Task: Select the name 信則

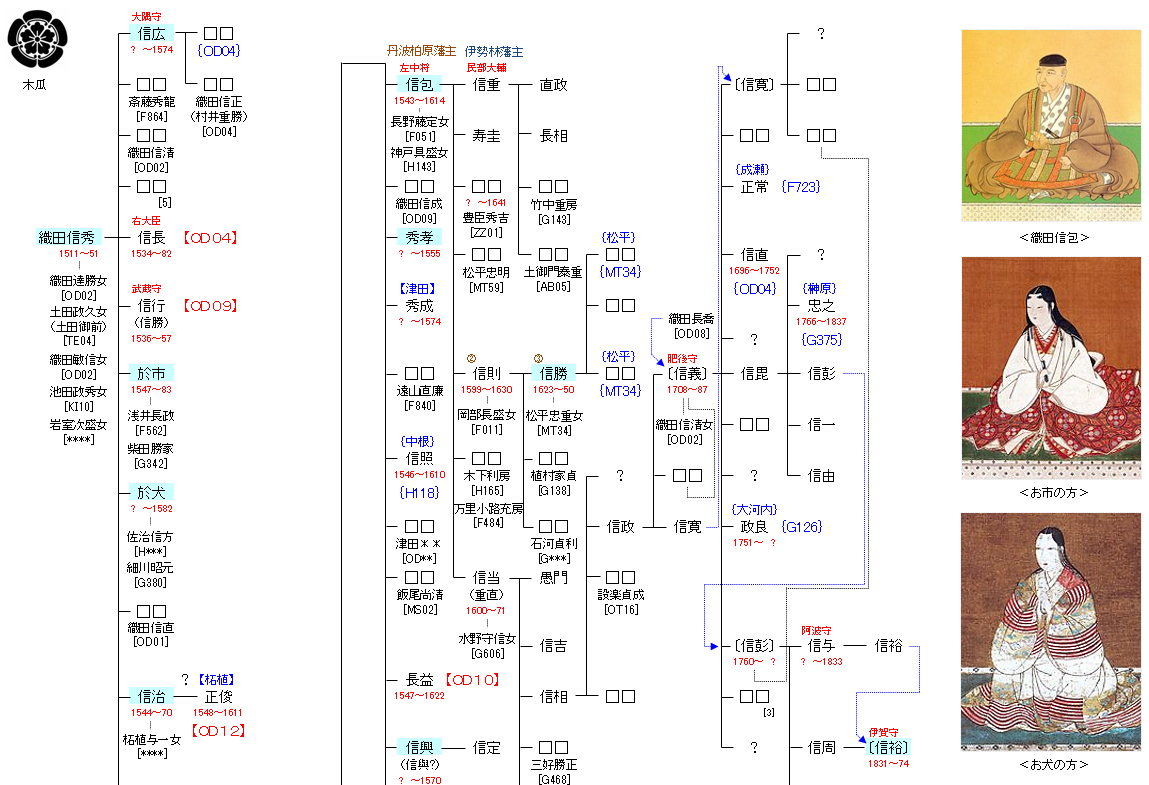Action: click(487, 374)
